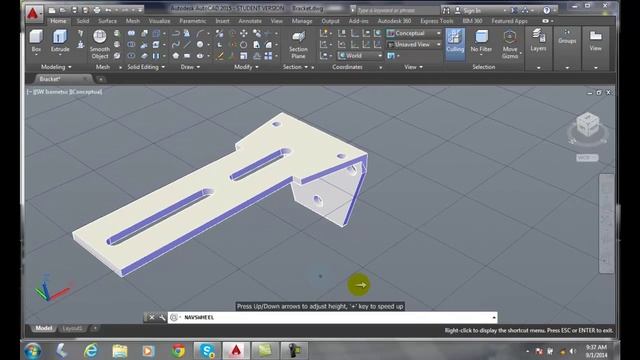Add a new layout with plus button

[x=95, y=328]
